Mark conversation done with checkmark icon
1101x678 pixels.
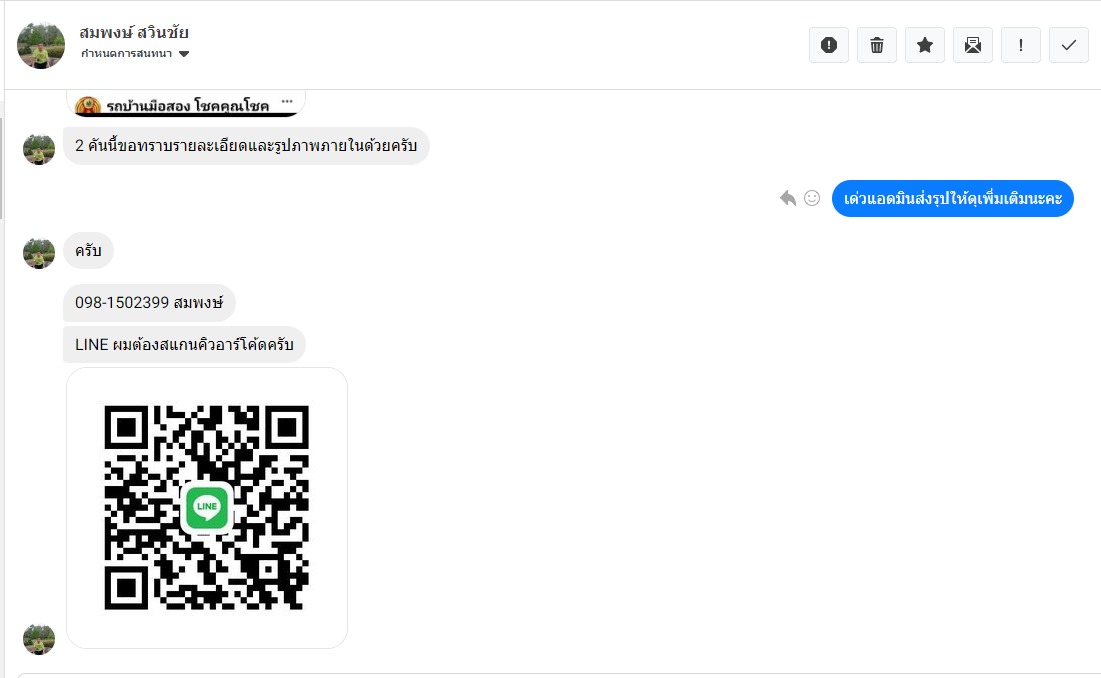click(1068, 45)
